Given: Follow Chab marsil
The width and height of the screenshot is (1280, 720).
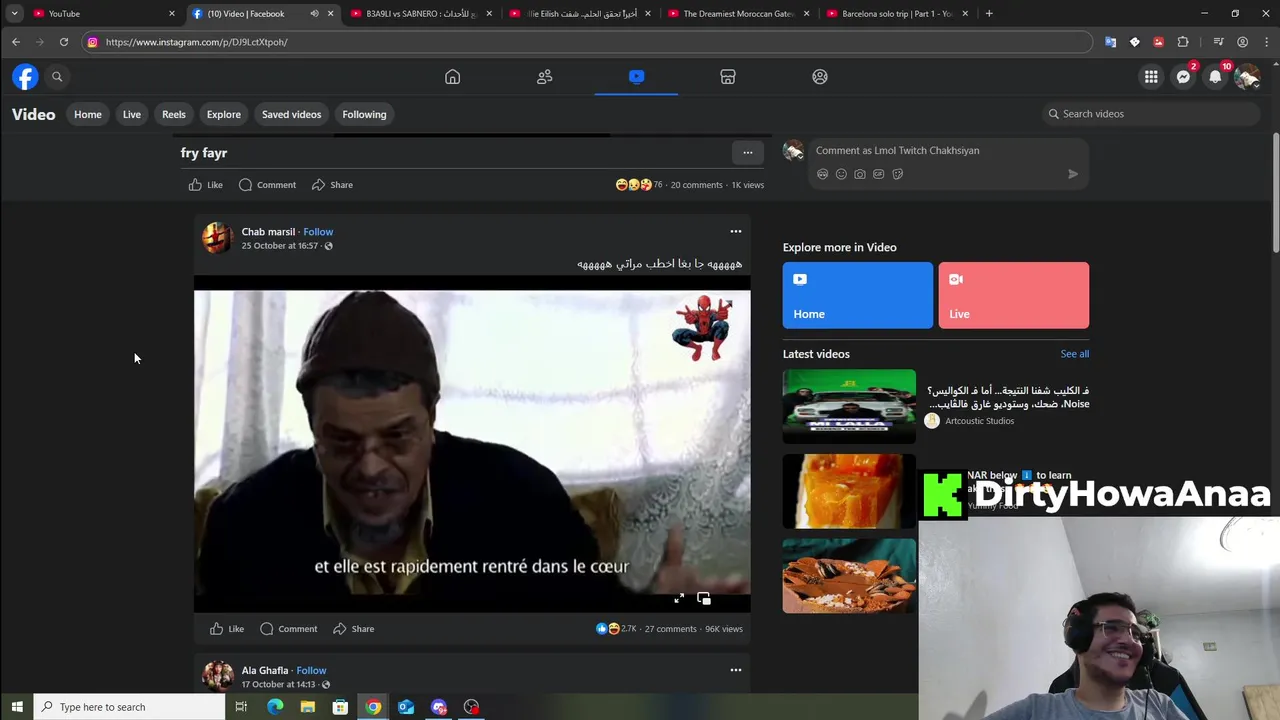Looking at the screenshot, I should [x=318, y=232].
